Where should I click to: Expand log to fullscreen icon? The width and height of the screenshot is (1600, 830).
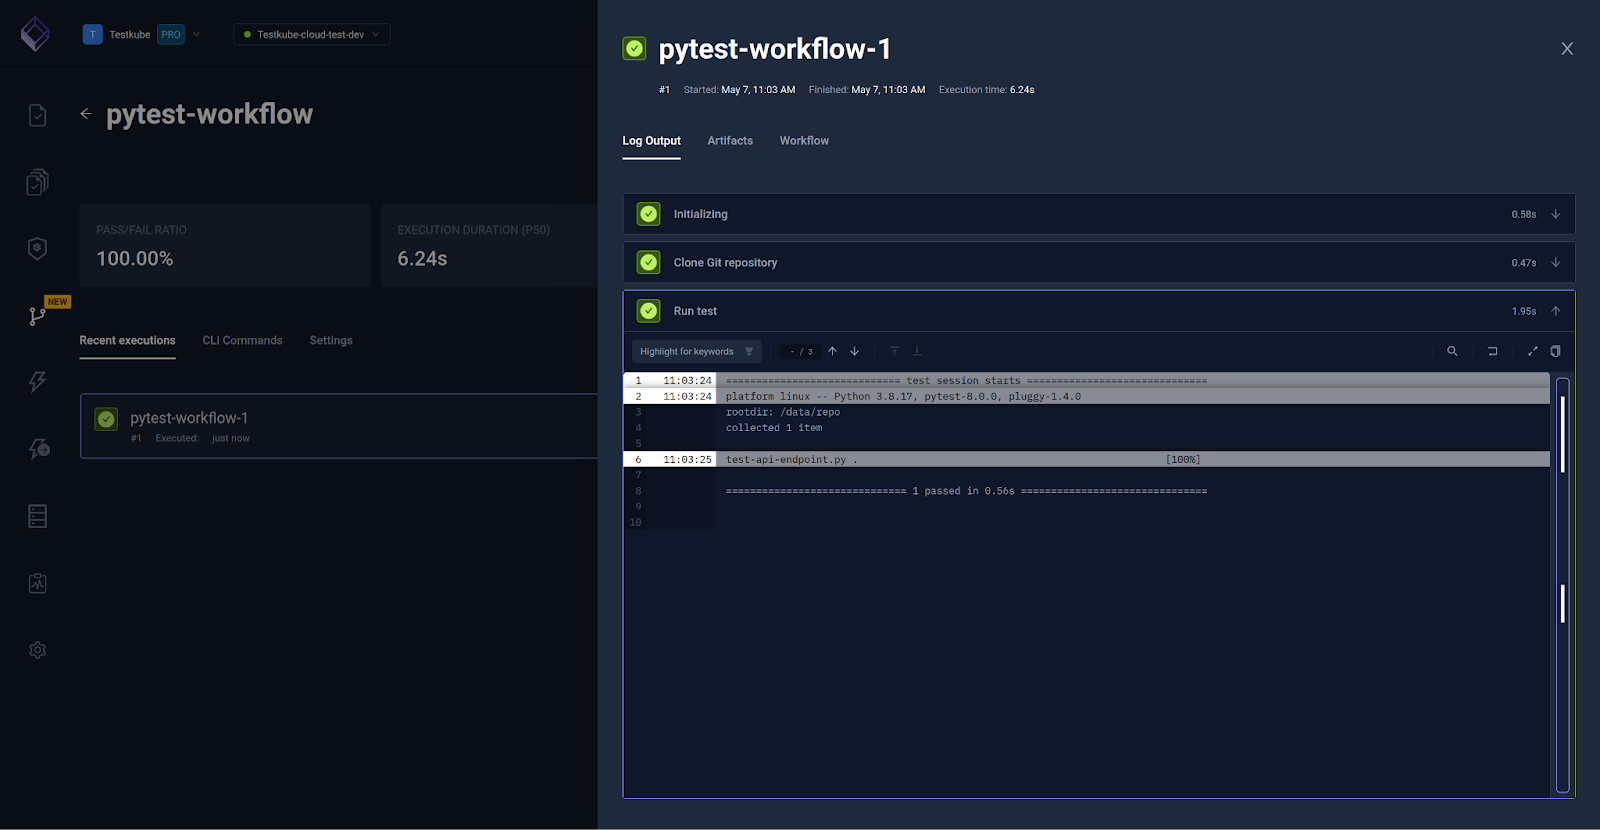[x=1533, y=351]
